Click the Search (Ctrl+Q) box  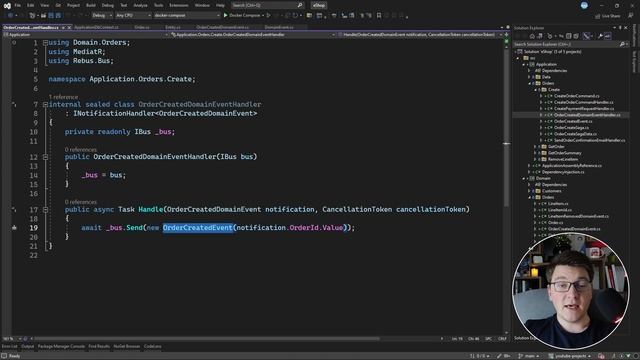tap(267, 5)
